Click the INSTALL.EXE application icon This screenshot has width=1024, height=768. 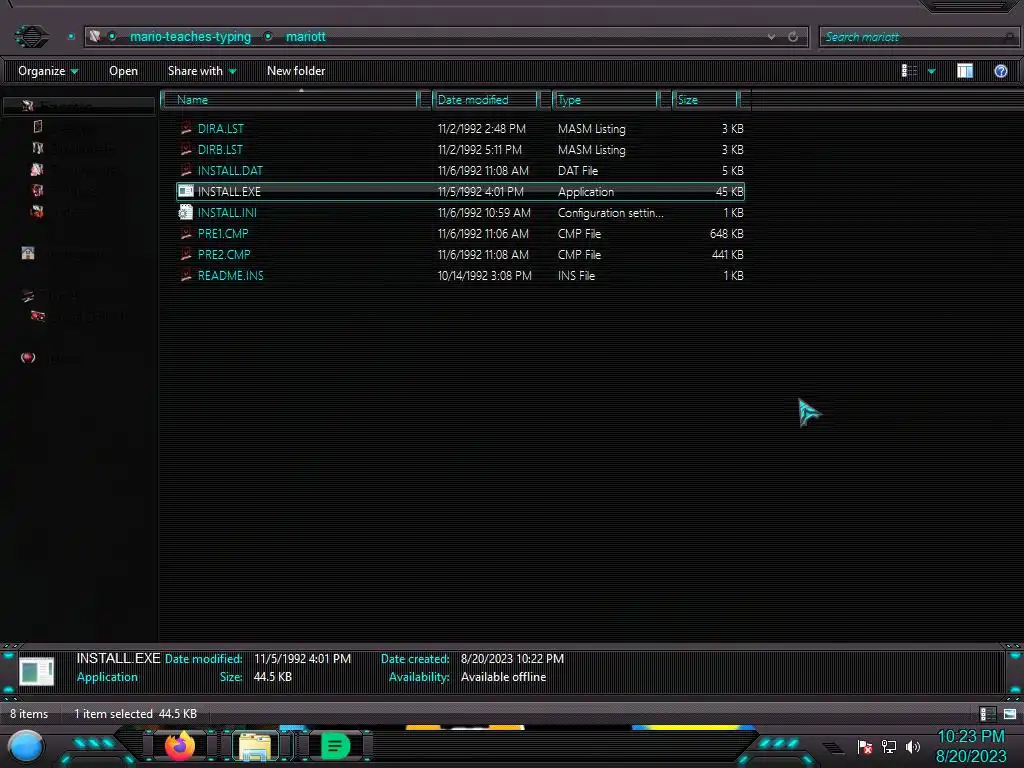click(185, 191)
